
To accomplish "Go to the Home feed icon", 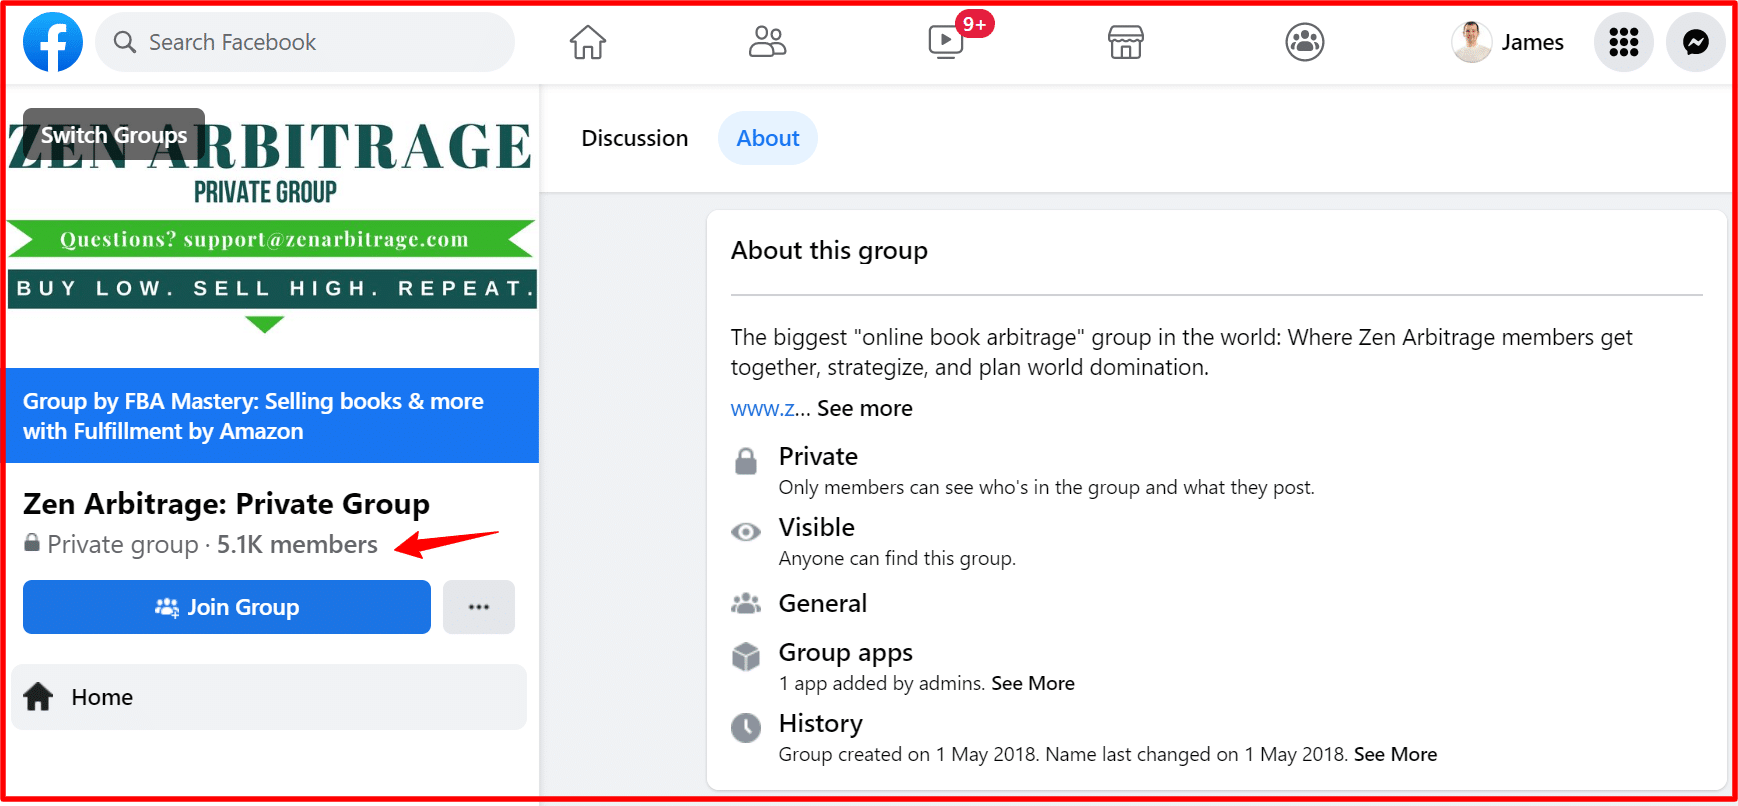I will pos(588,42).
